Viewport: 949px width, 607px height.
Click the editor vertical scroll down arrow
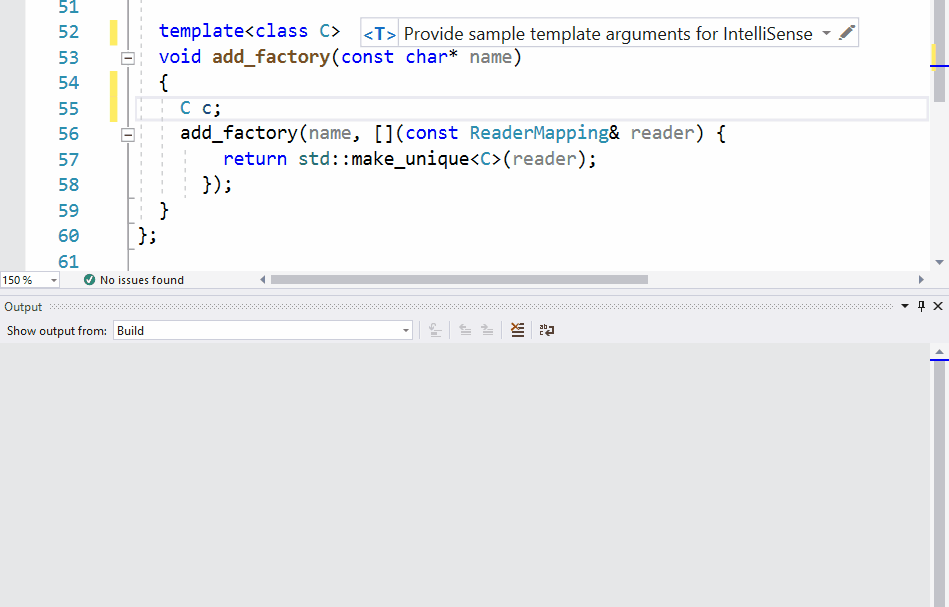pyautogui.click(x=939, y=262)
